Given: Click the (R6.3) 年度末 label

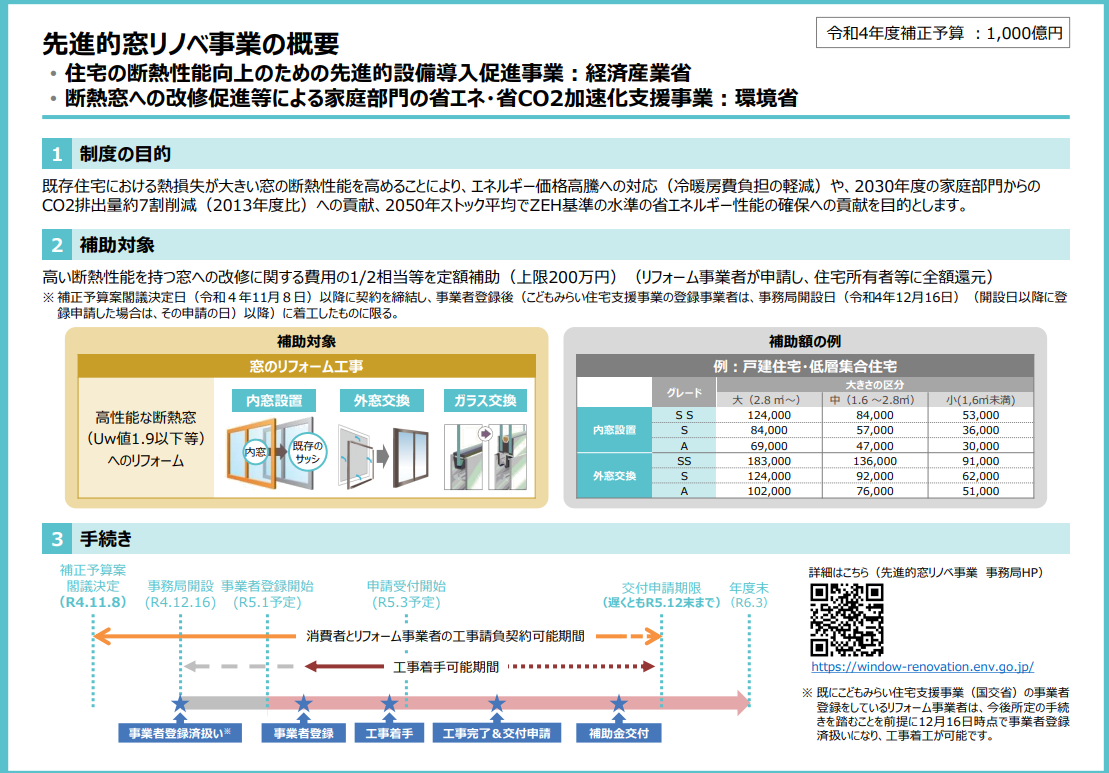Looking at the screenshot, I should 749,603.
